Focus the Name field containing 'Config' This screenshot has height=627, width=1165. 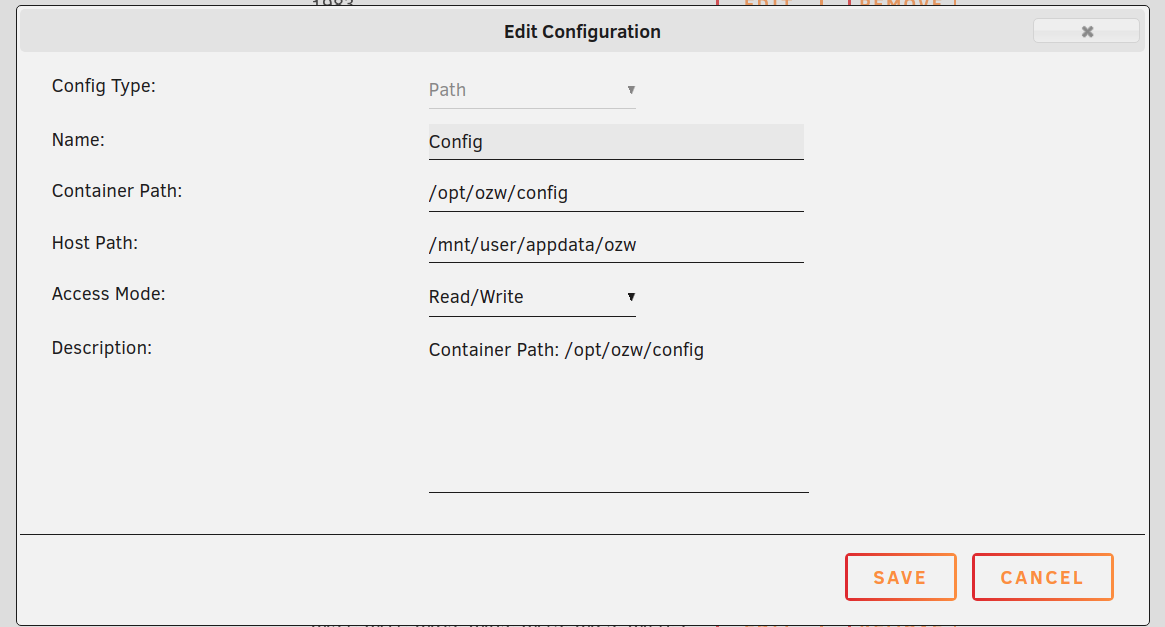616,142
